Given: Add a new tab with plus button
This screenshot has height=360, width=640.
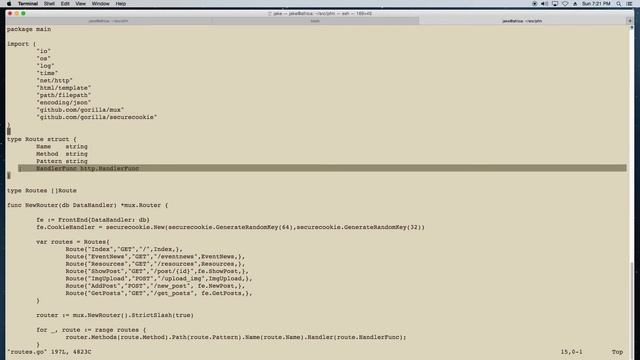Looking at the screenshot, I should click(x=630, y=21).
